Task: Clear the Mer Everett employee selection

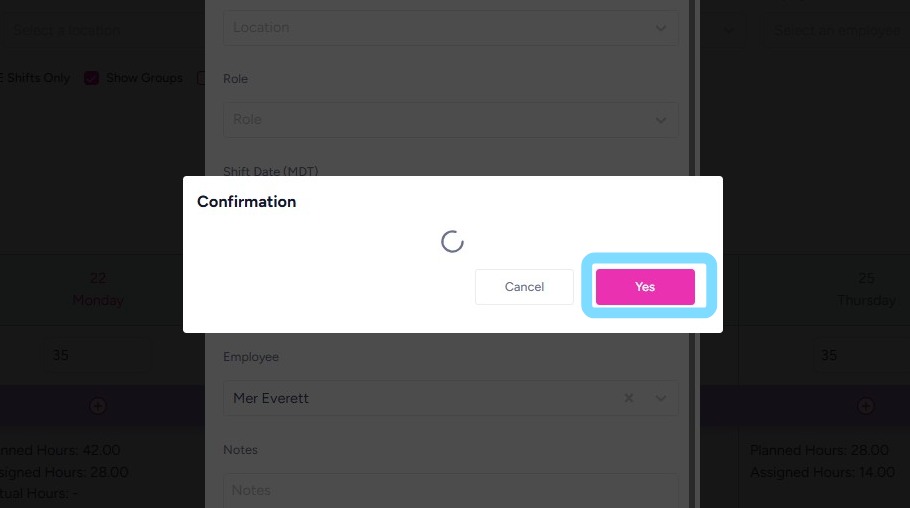Action: tap(629, 398)
